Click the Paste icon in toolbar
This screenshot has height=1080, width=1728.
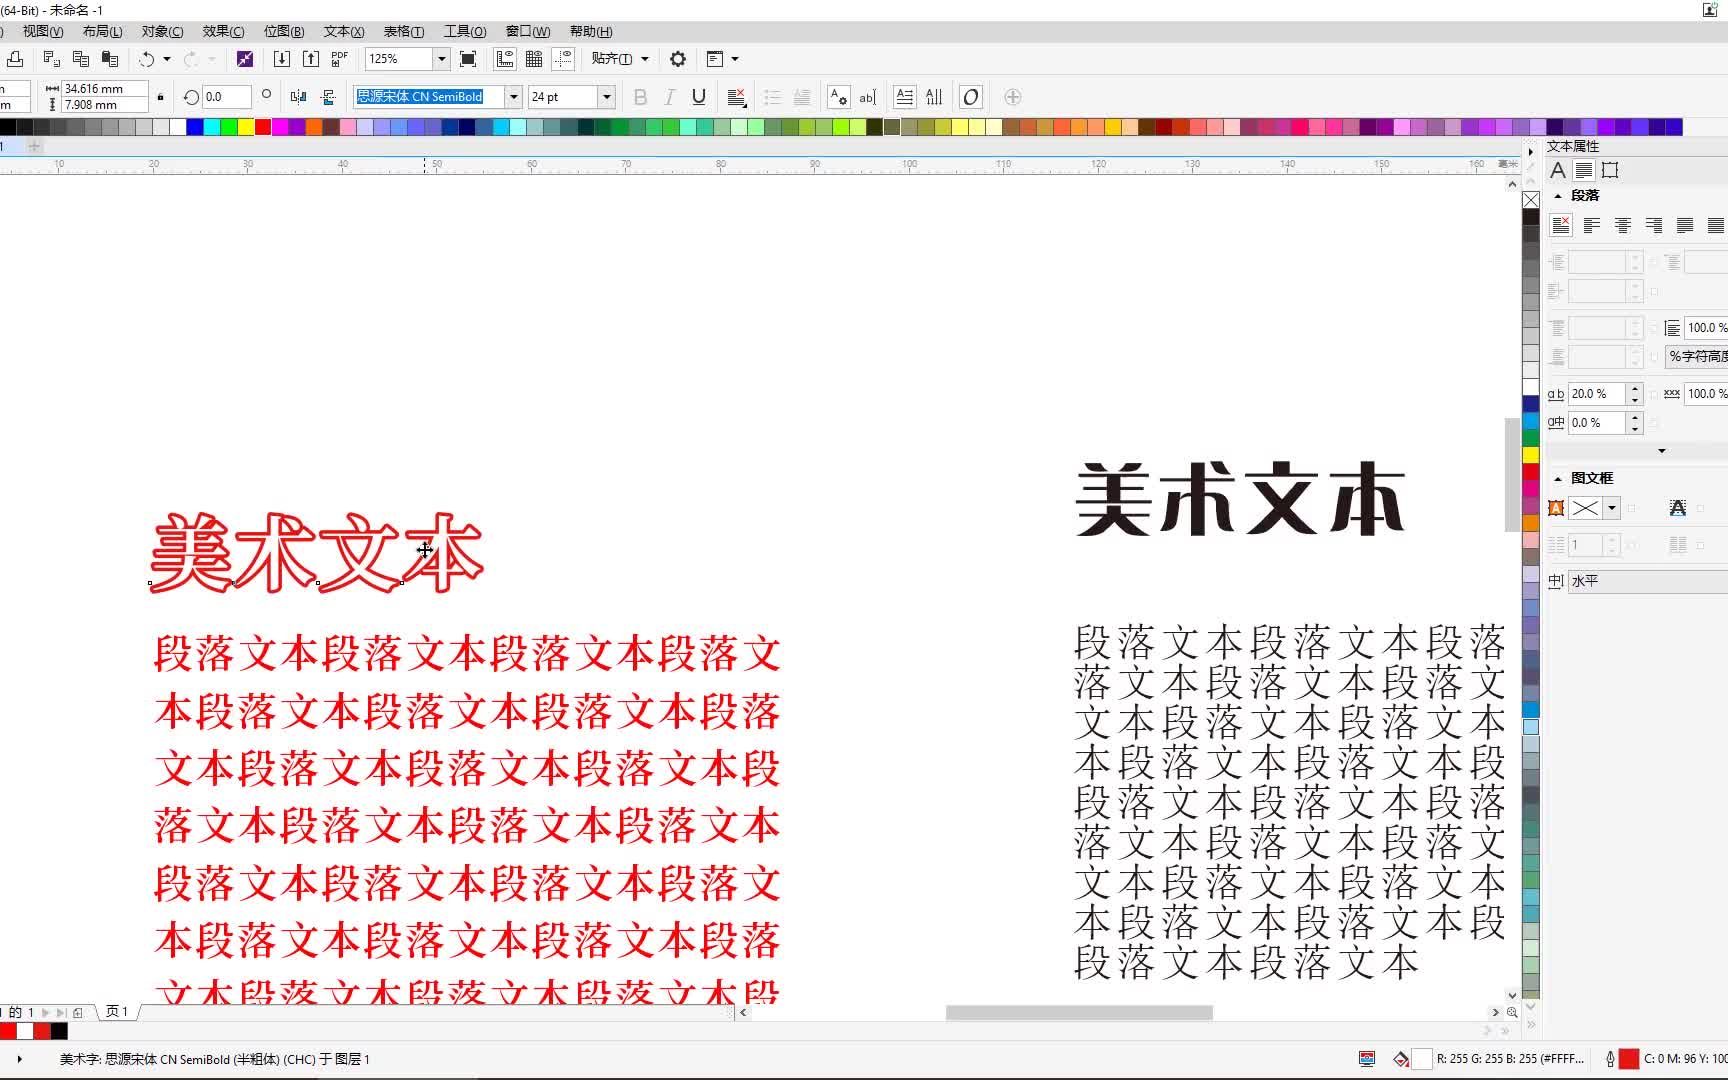(x=110, y=59)
